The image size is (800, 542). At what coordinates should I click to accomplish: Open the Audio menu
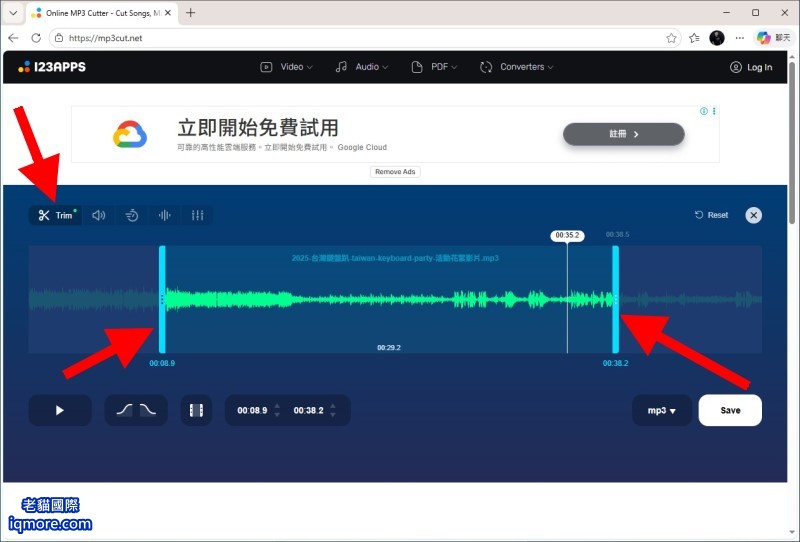(x=362, y=67)
